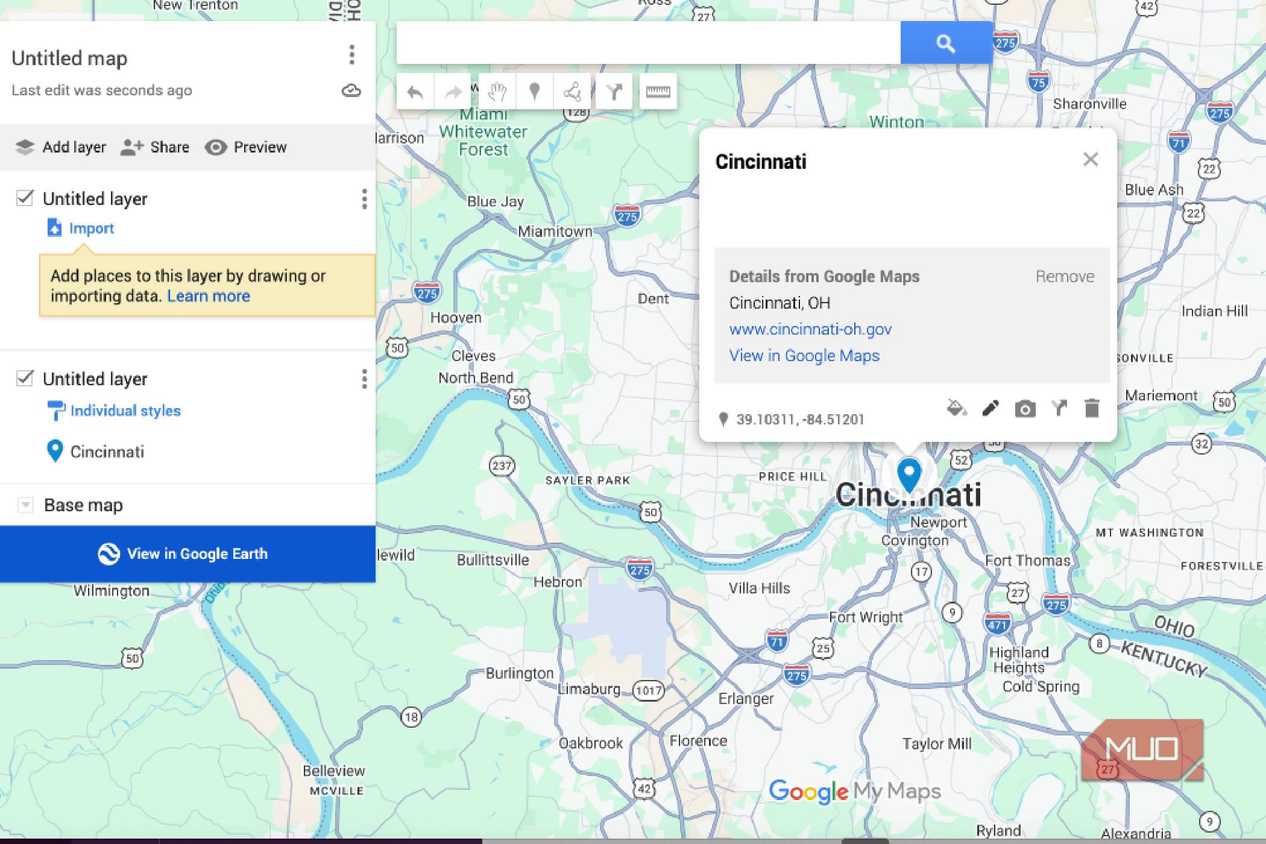Select the hand pan tool
This screenshot has height=844, width=1266.
[497, 92]
